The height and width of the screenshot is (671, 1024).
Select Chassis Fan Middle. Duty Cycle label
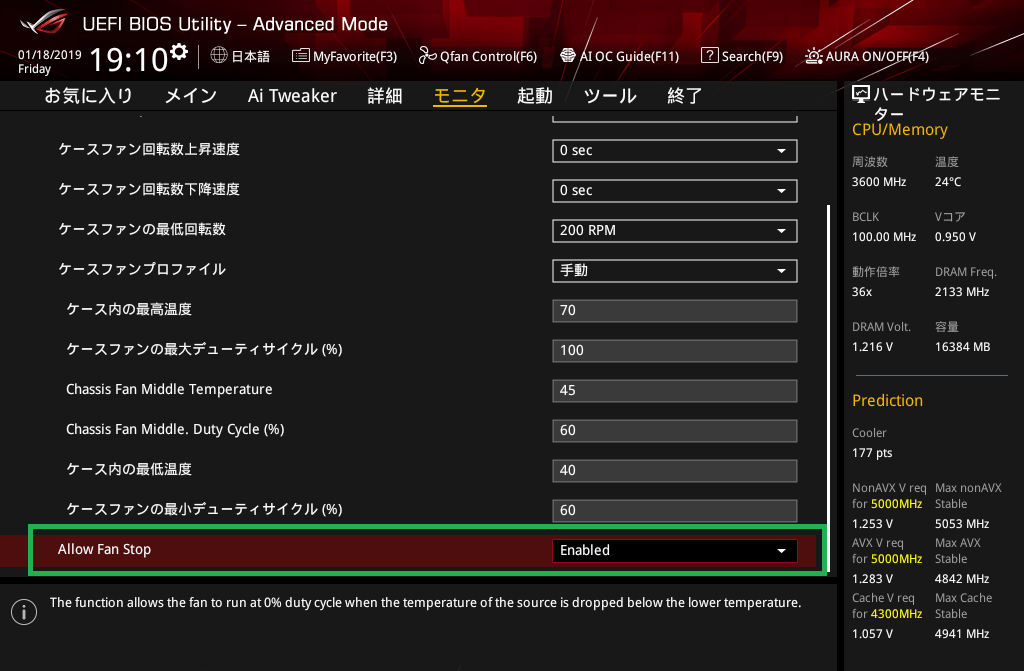pyautogui.click(x=175, y=429)
